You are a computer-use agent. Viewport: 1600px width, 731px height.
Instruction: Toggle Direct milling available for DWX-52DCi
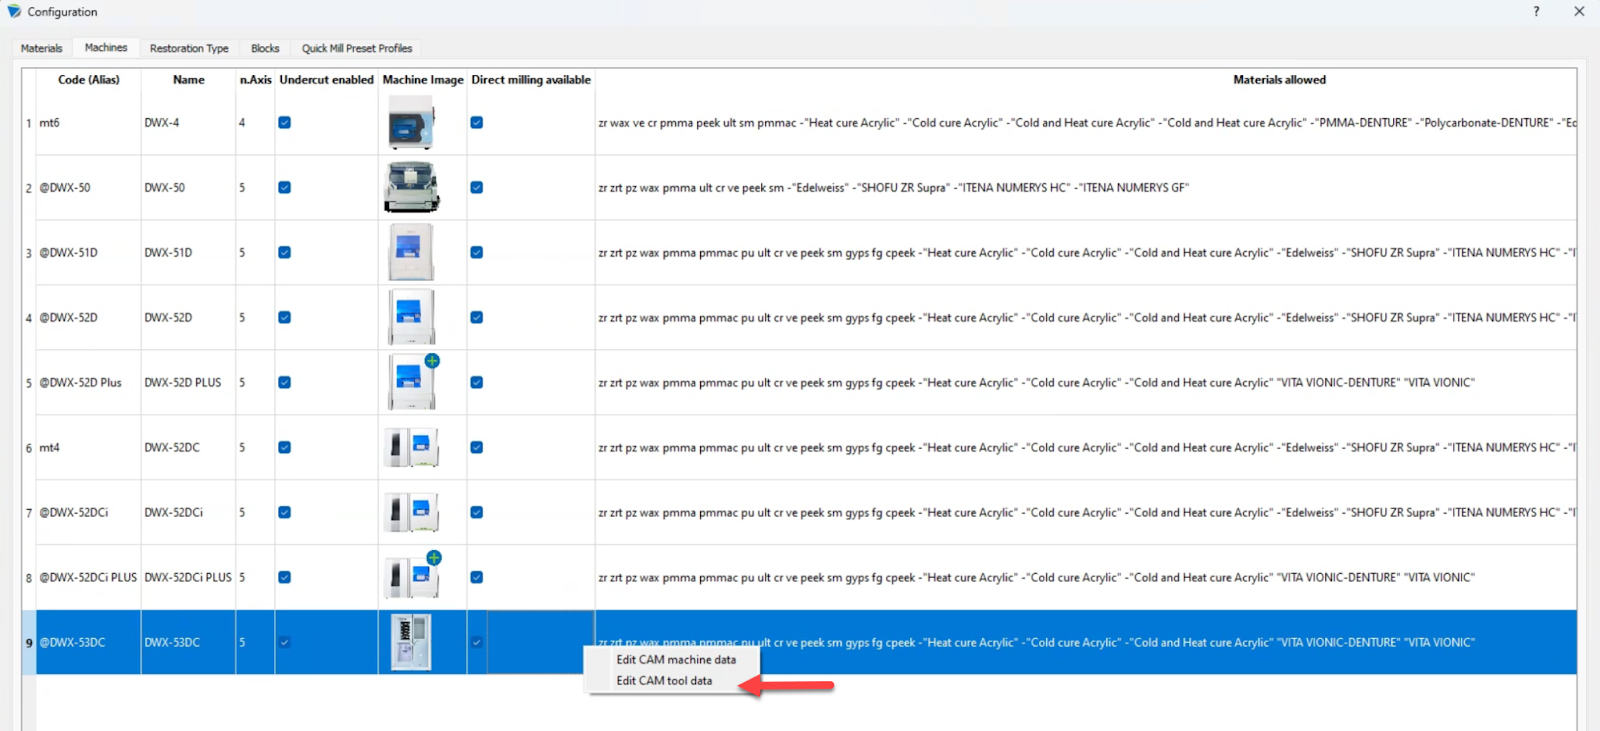point(477,512)
